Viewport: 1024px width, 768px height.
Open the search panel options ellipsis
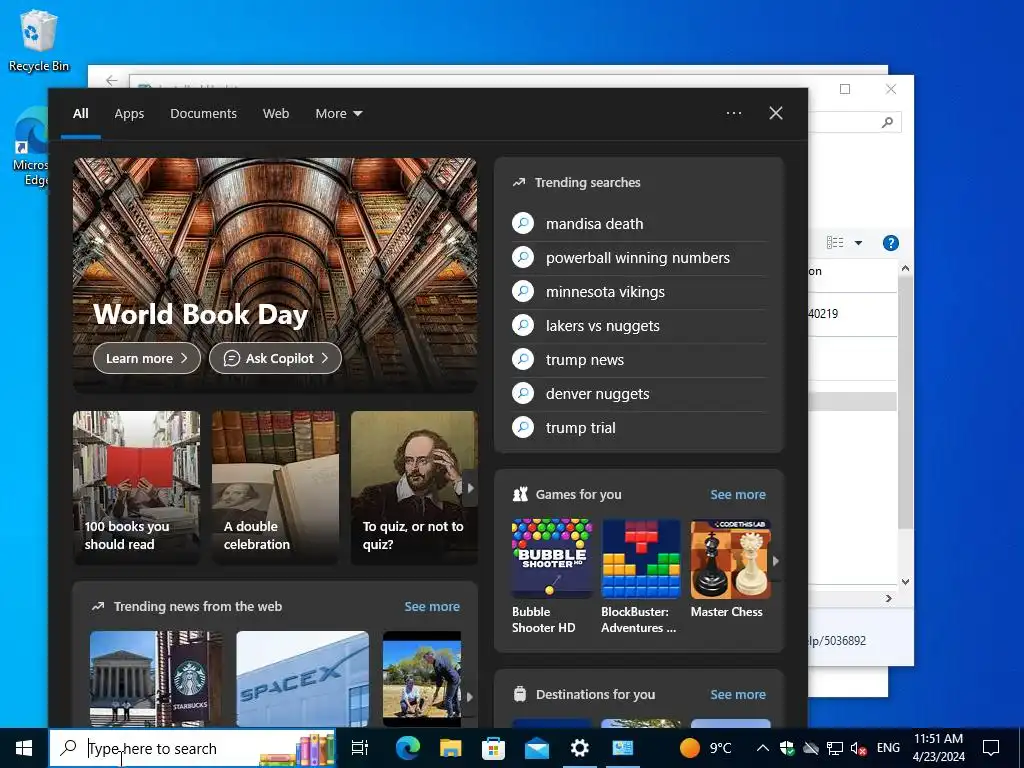tap(734, 113)
